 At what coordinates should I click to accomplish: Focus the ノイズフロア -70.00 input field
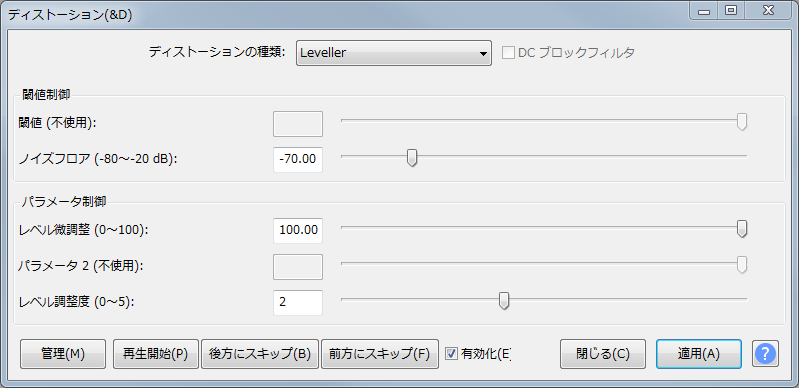(298, 160)
